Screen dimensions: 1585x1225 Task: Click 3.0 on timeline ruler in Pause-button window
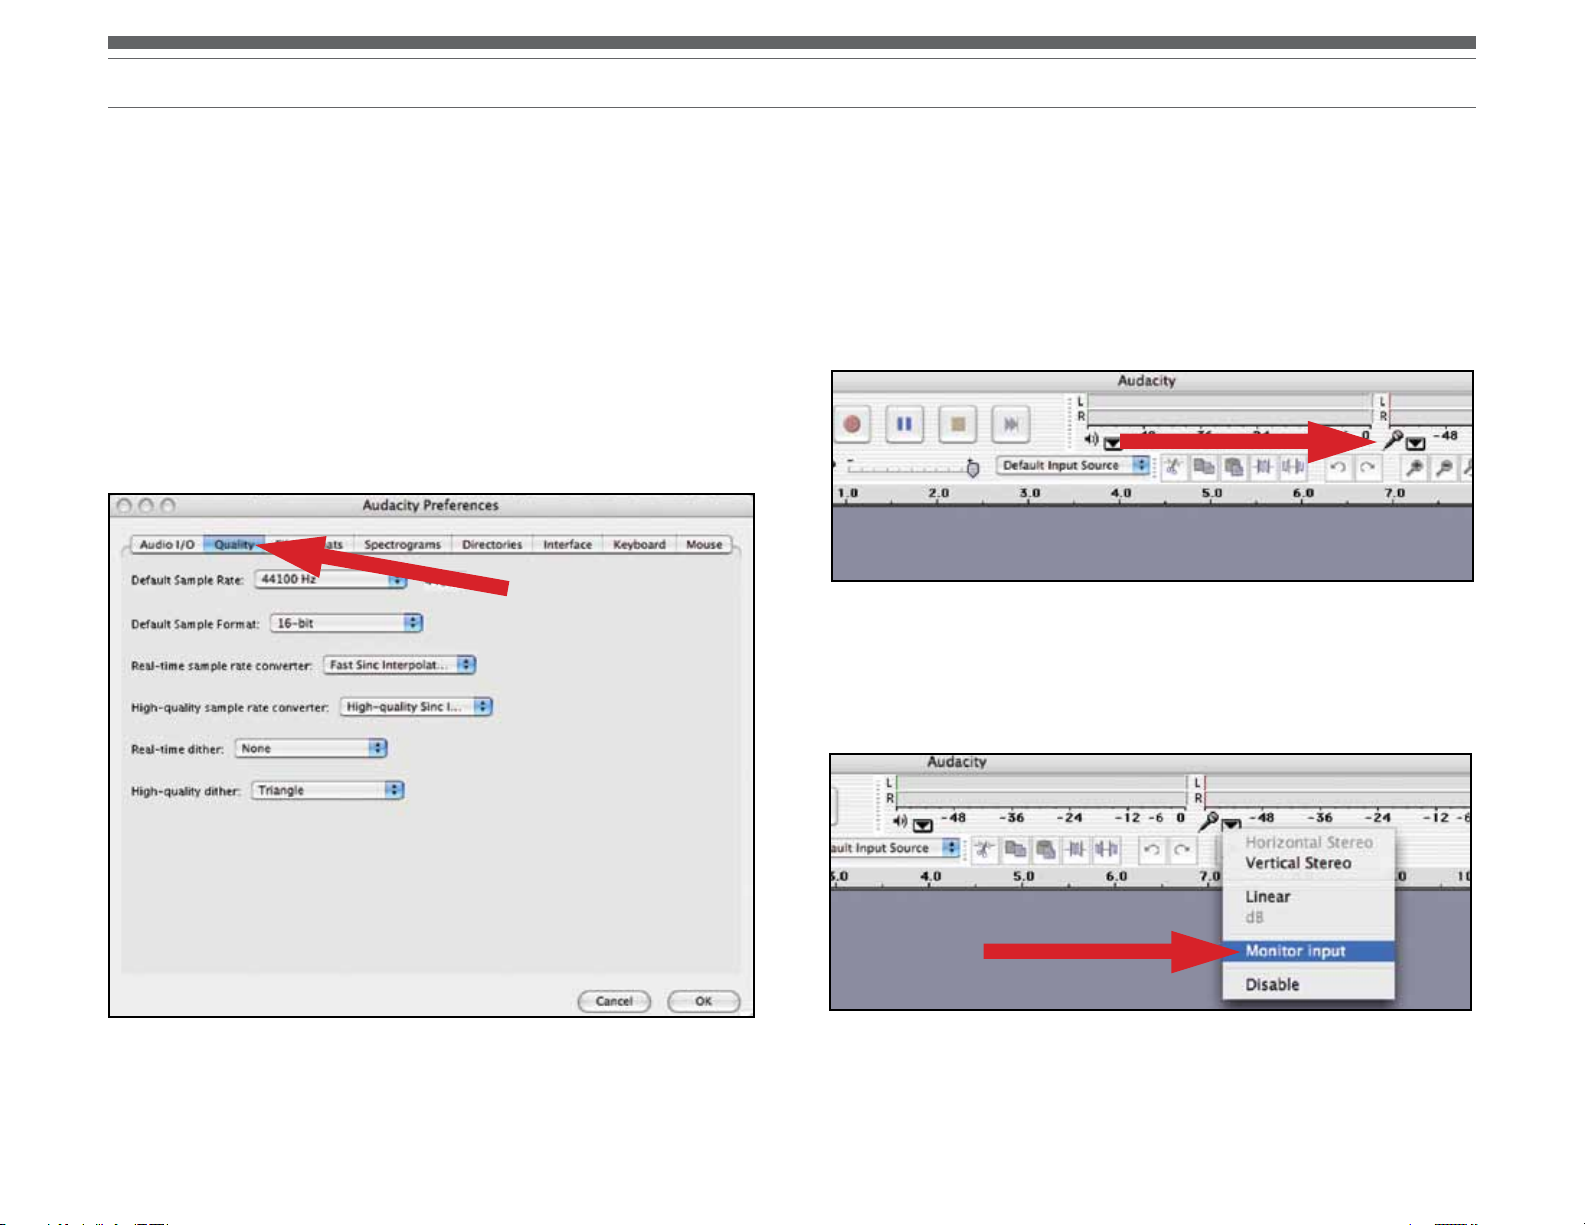[x=1030, y=493]
